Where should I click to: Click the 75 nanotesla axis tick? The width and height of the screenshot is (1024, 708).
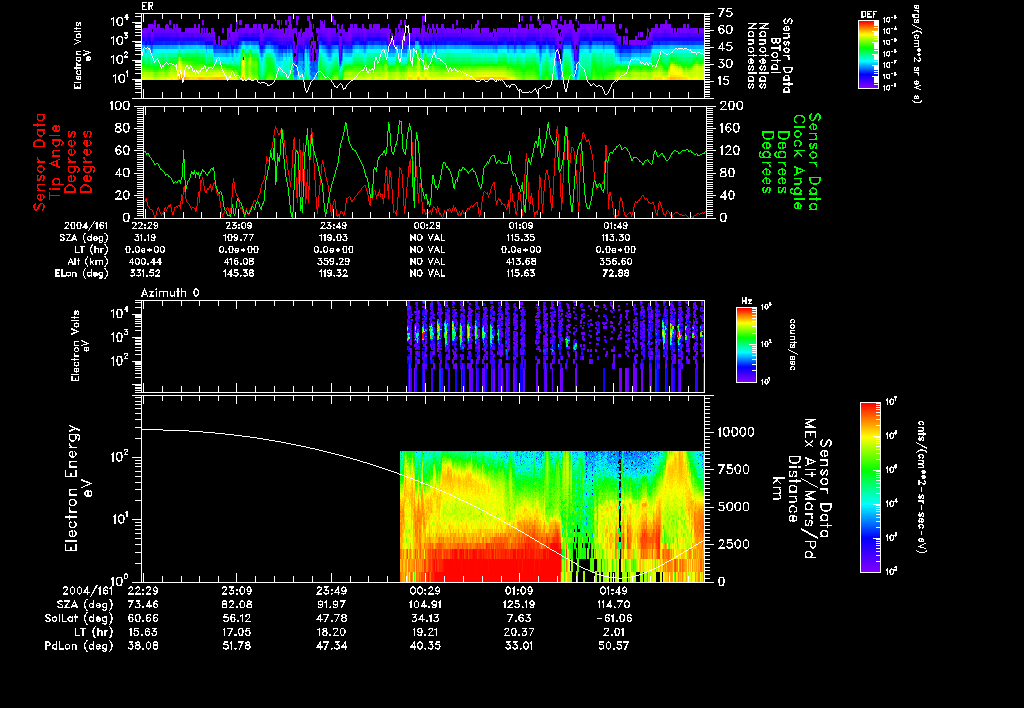tap(726, 12)
